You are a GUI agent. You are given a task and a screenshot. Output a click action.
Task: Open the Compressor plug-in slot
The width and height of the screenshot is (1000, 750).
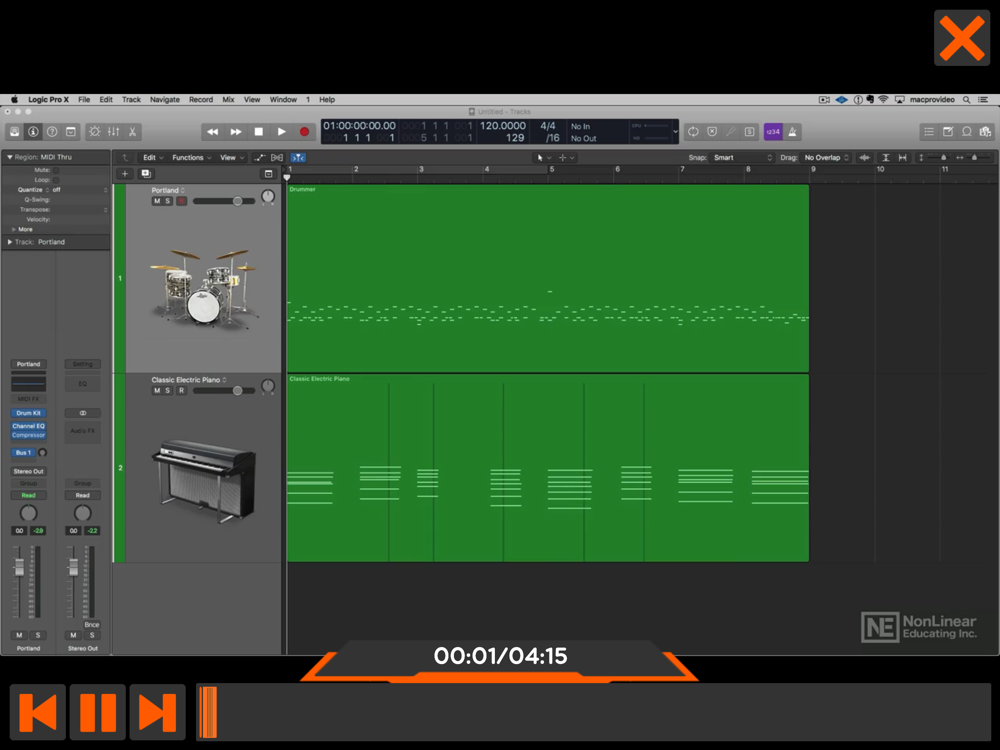click(28, 435)
